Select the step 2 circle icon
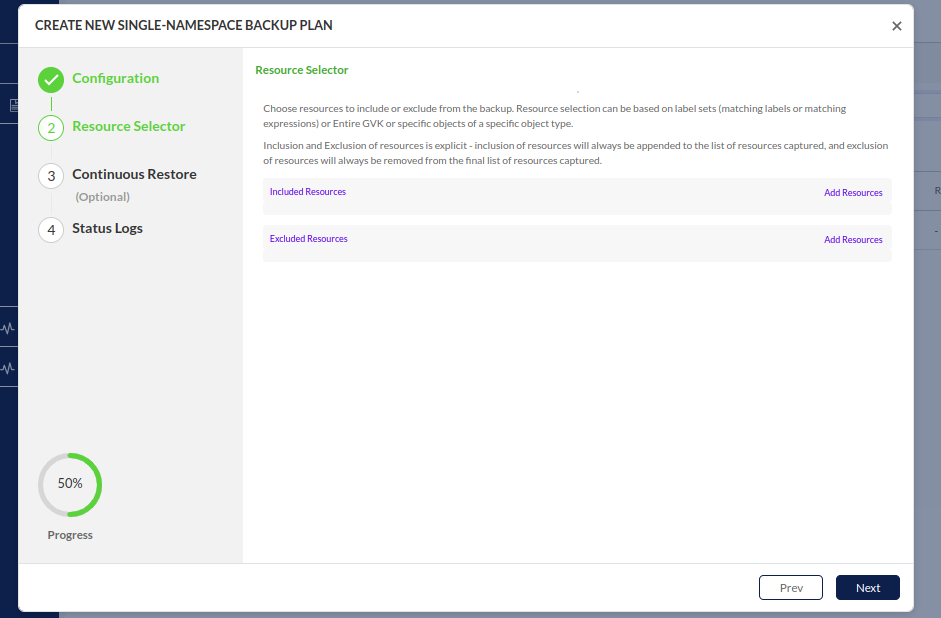Viewport: 941px width, 618px height. pyautogui.click(x=51, y=128)
